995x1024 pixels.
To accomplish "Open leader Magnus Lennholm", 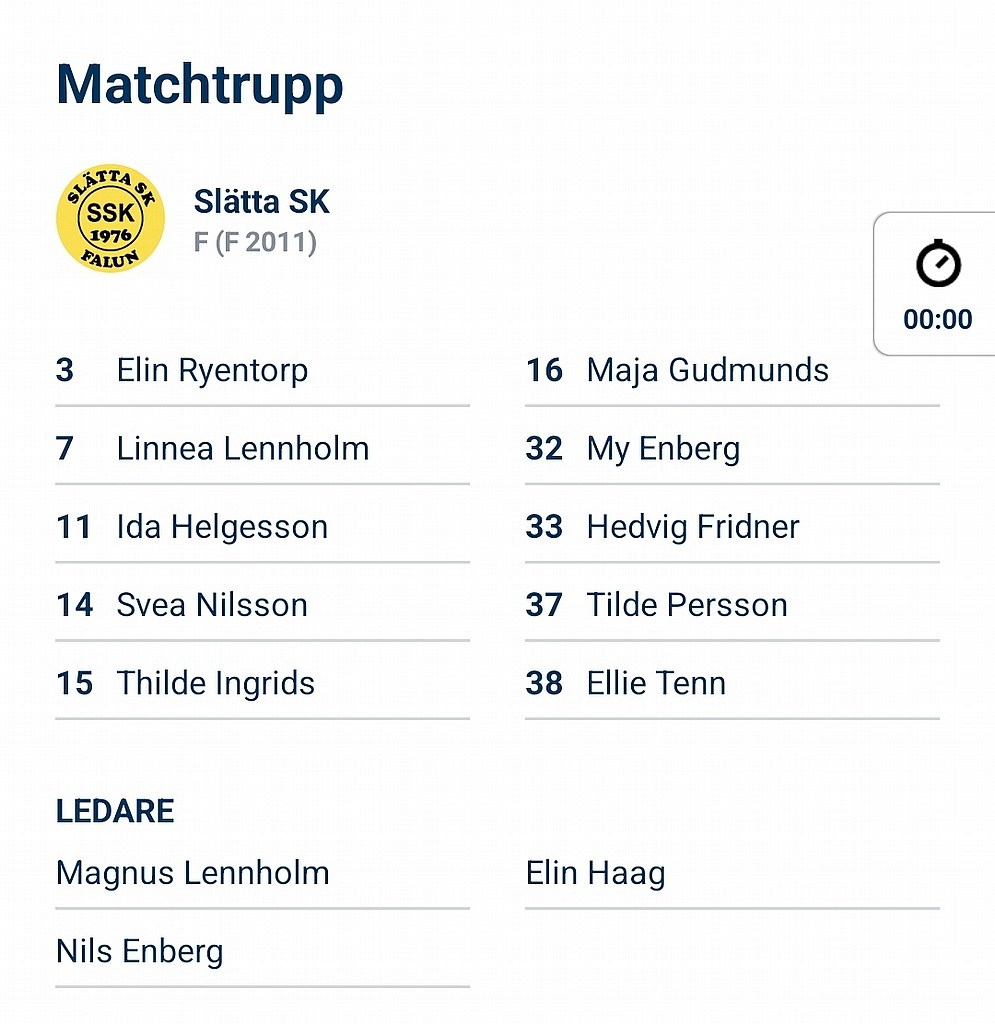I will pos(262,873).
